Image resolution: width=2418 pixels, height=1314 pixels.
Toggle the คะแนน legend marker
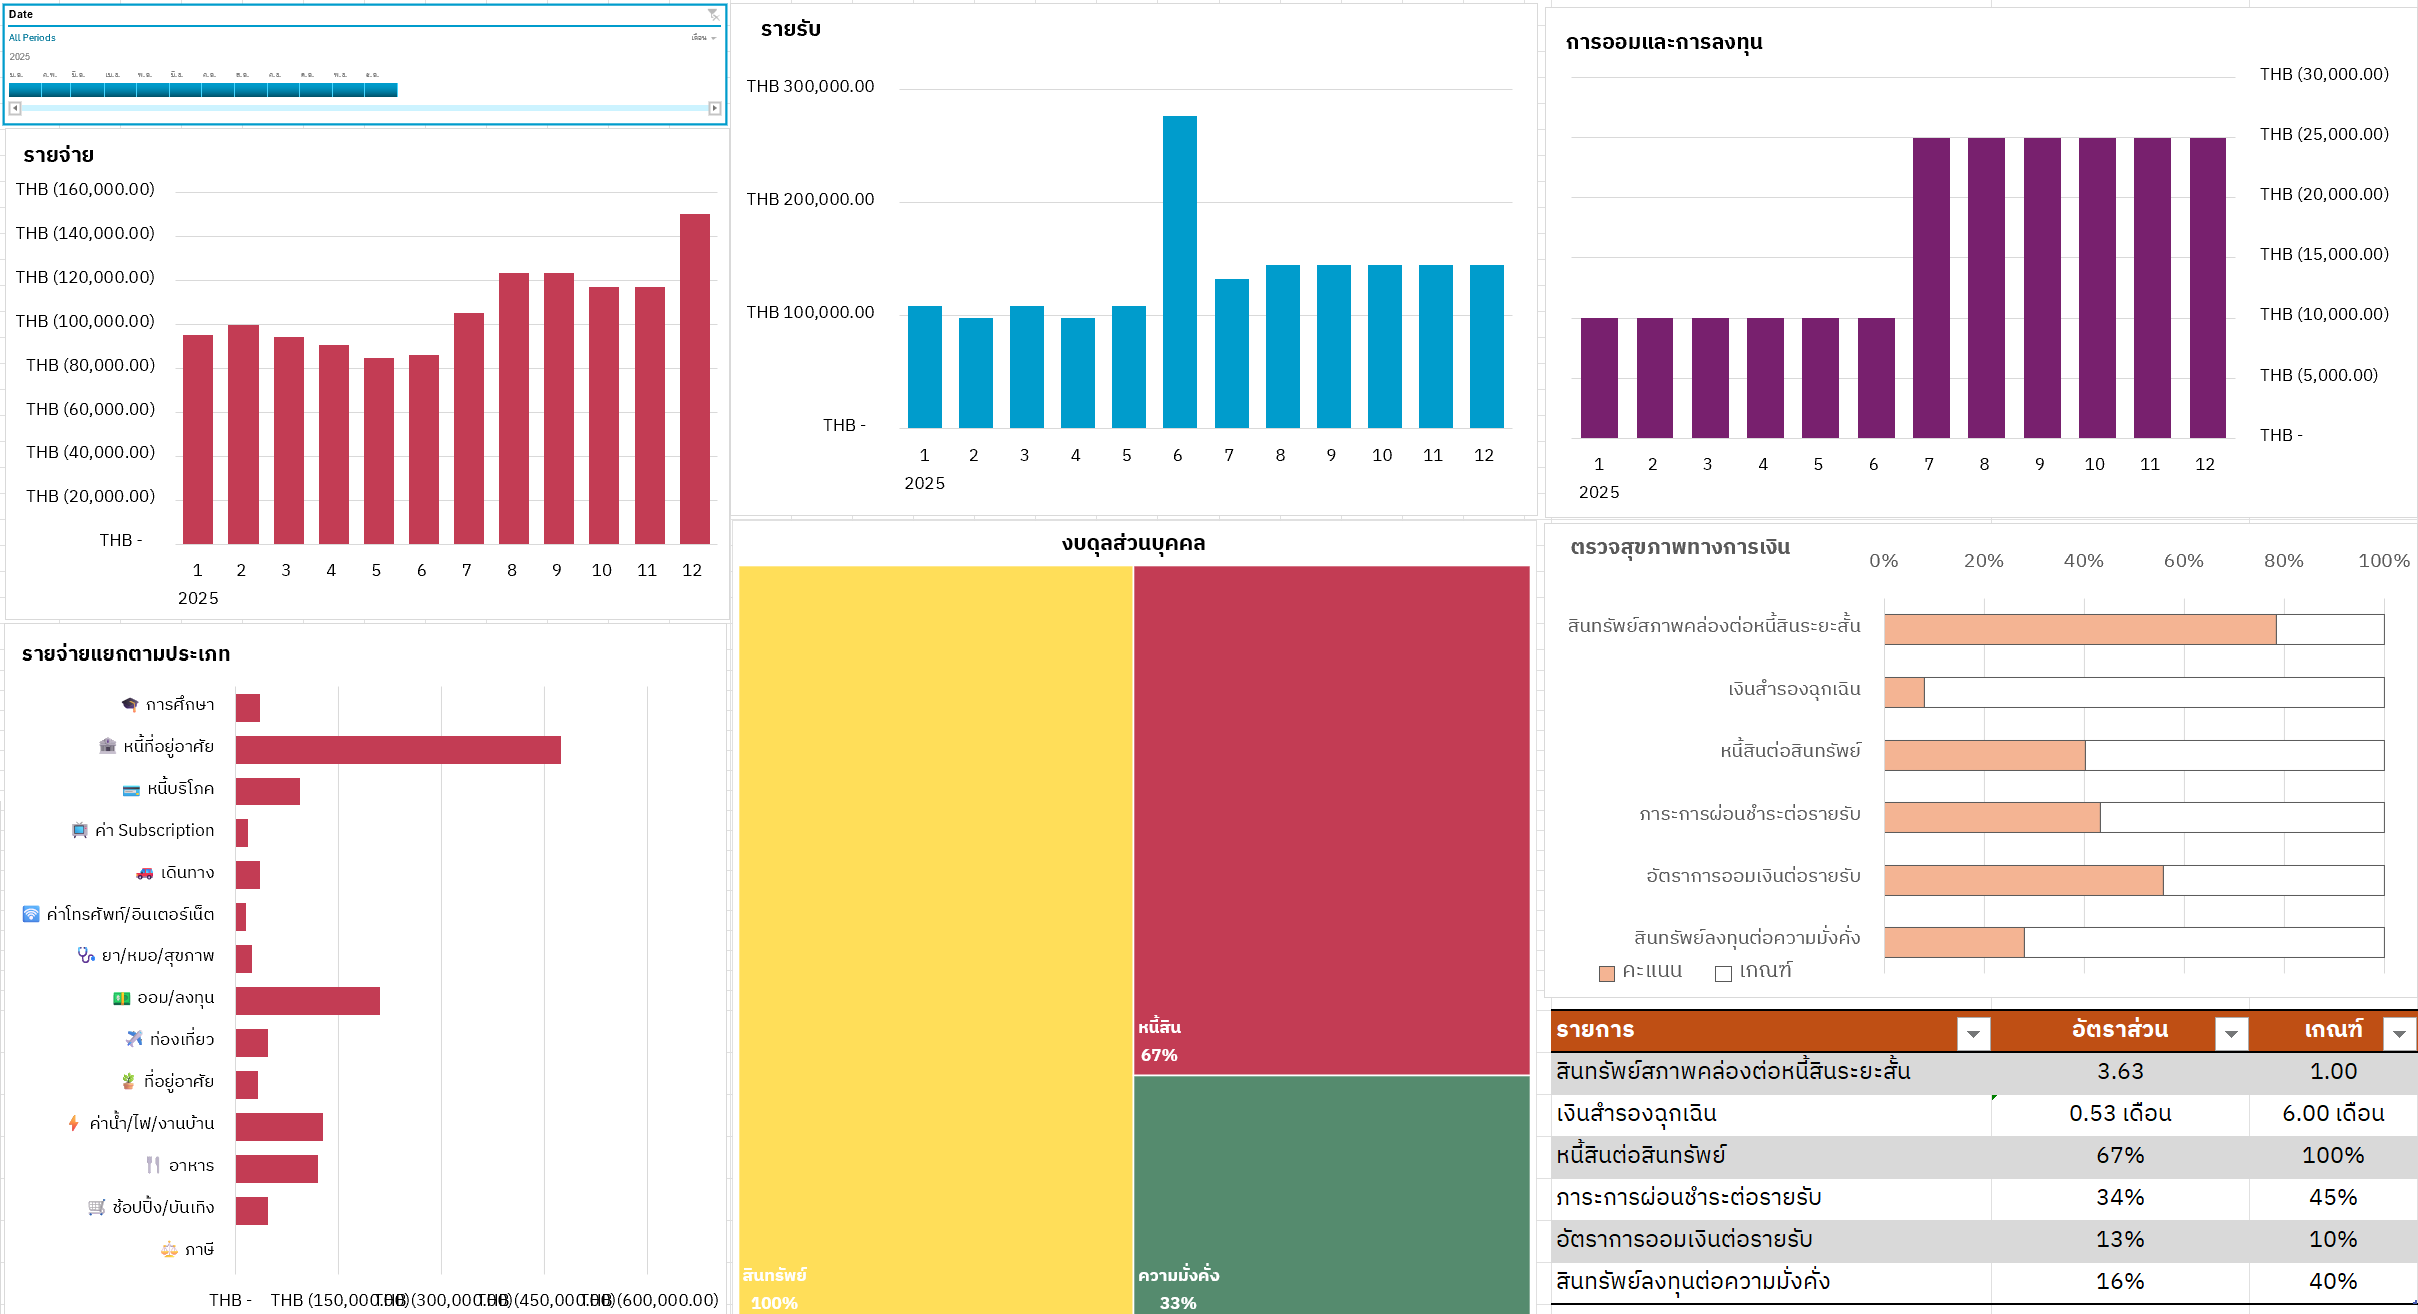tap(1607, 973)
